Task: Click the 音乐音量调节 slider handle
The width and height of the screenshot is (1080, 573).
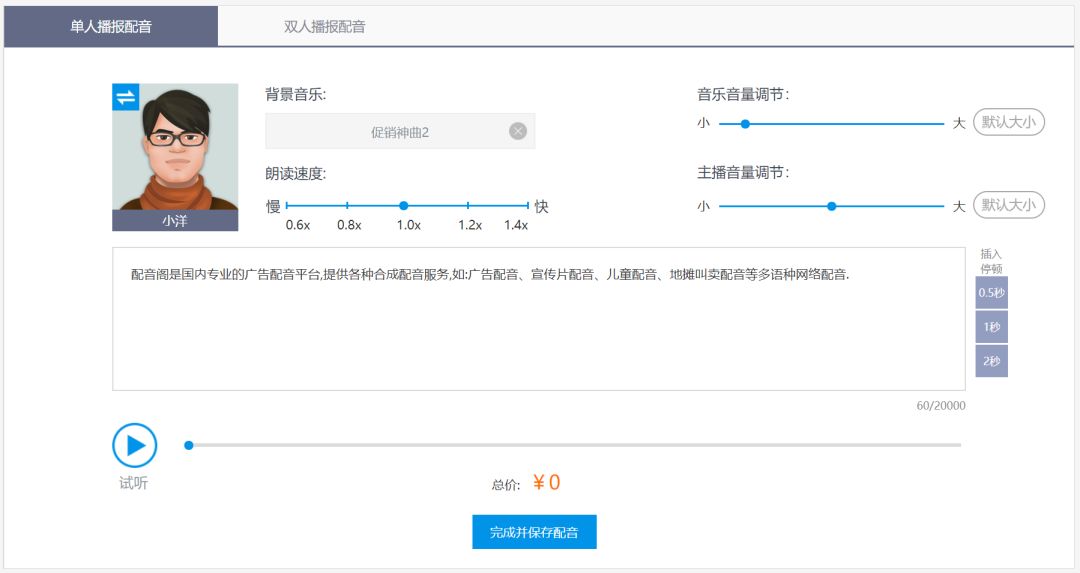Action: click(745, 124)
